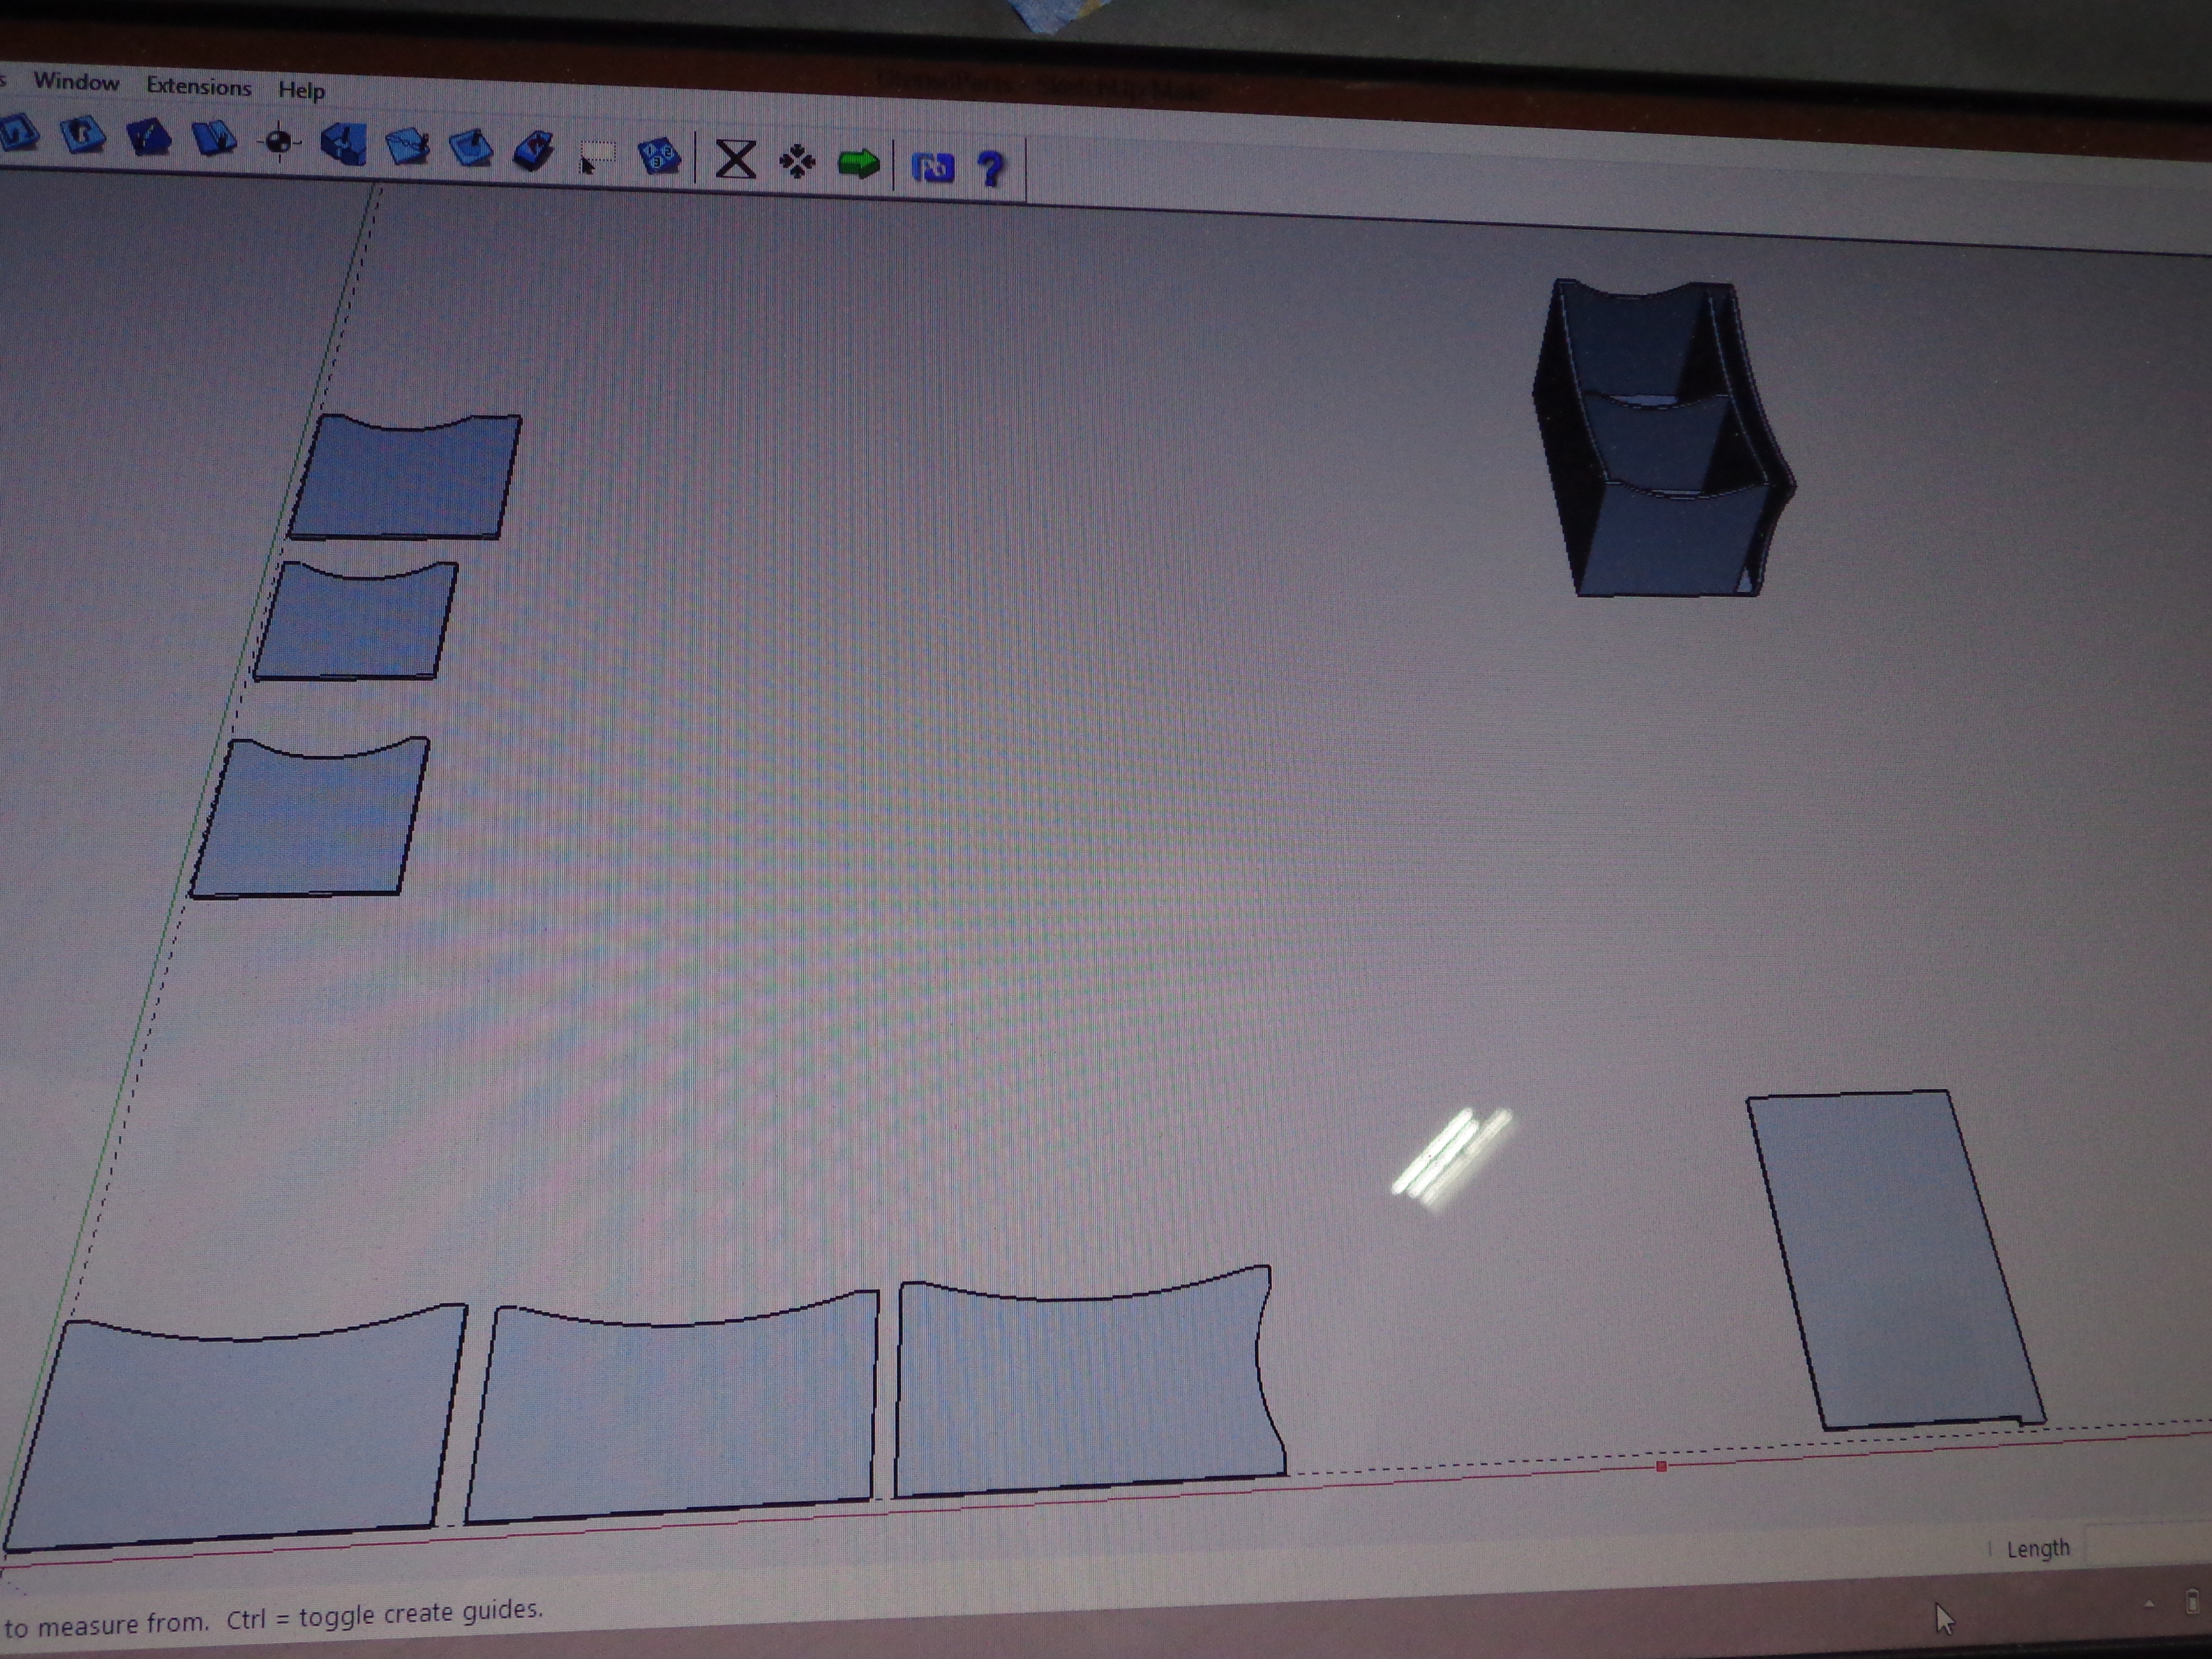The height and width of the screenshot is (1659, 2212).
Task: Open the Extensions menu
Action: coord(198,87)
